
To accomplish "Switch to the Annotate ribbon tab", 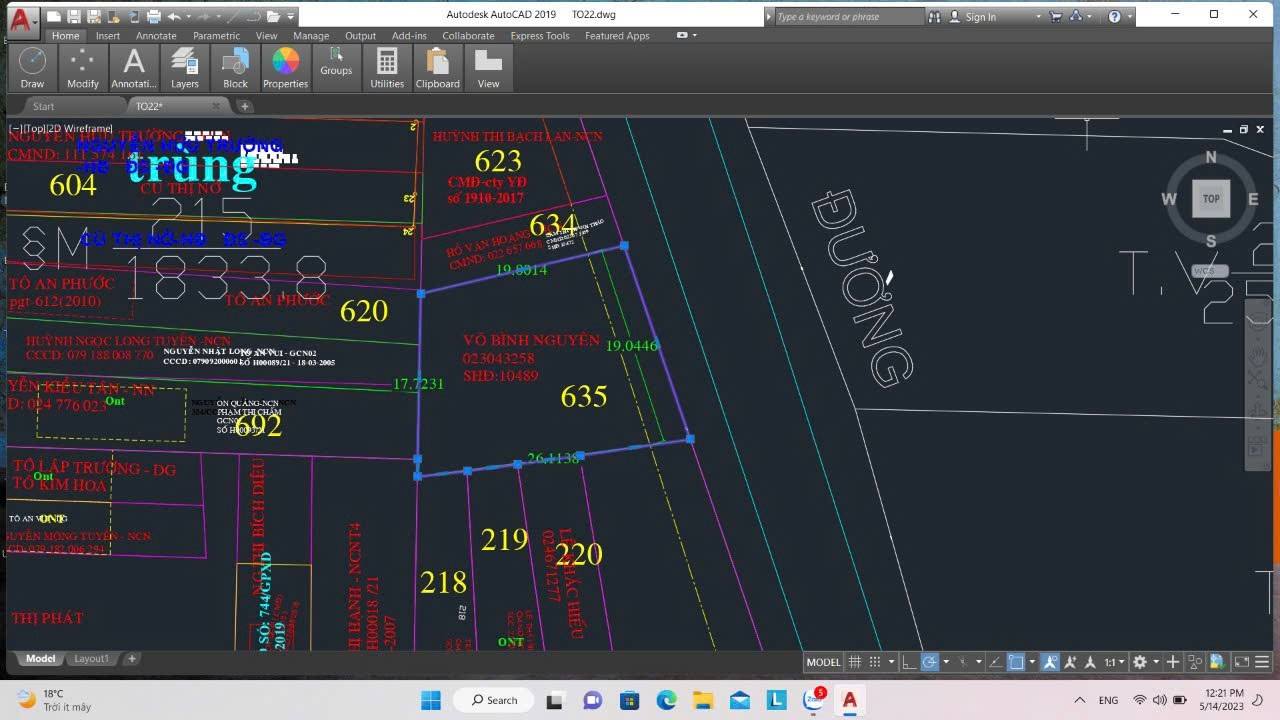I will coord(155,35).
